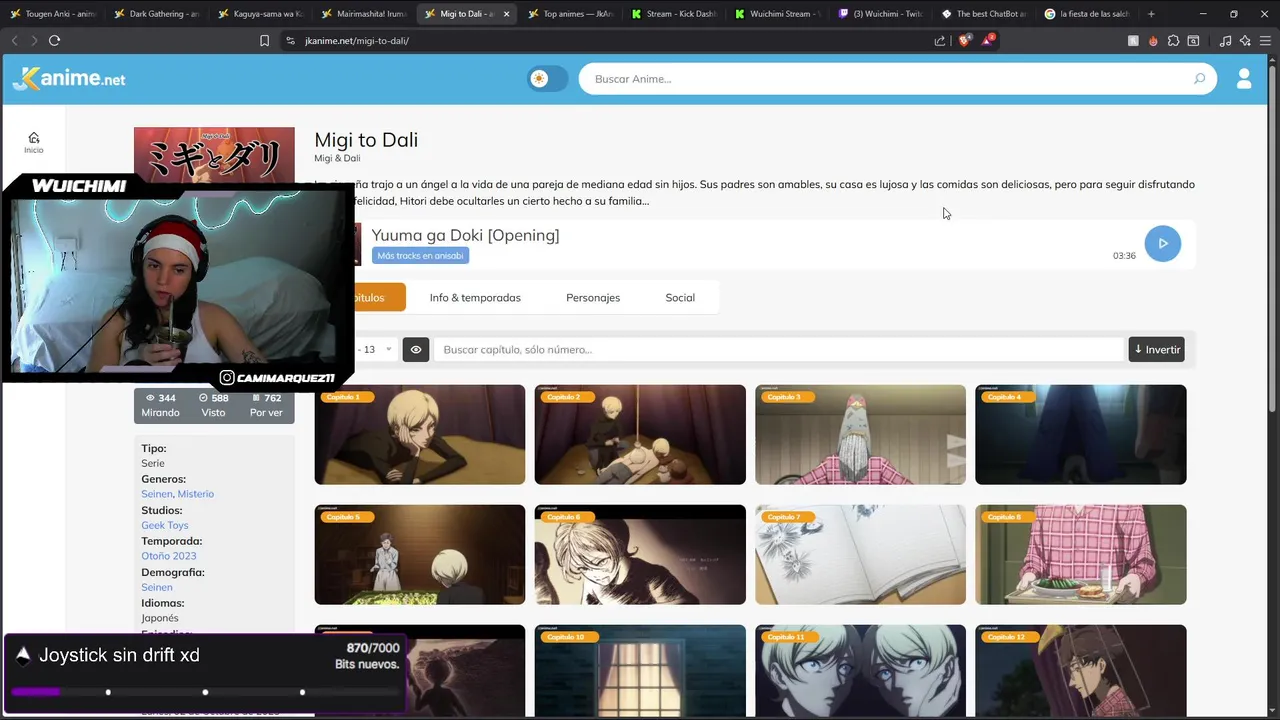Viewport: 1280px width, 720px height.
Task: Switch to Top animes browser tab
Action: pyautogui.click(x=573, y=14)
